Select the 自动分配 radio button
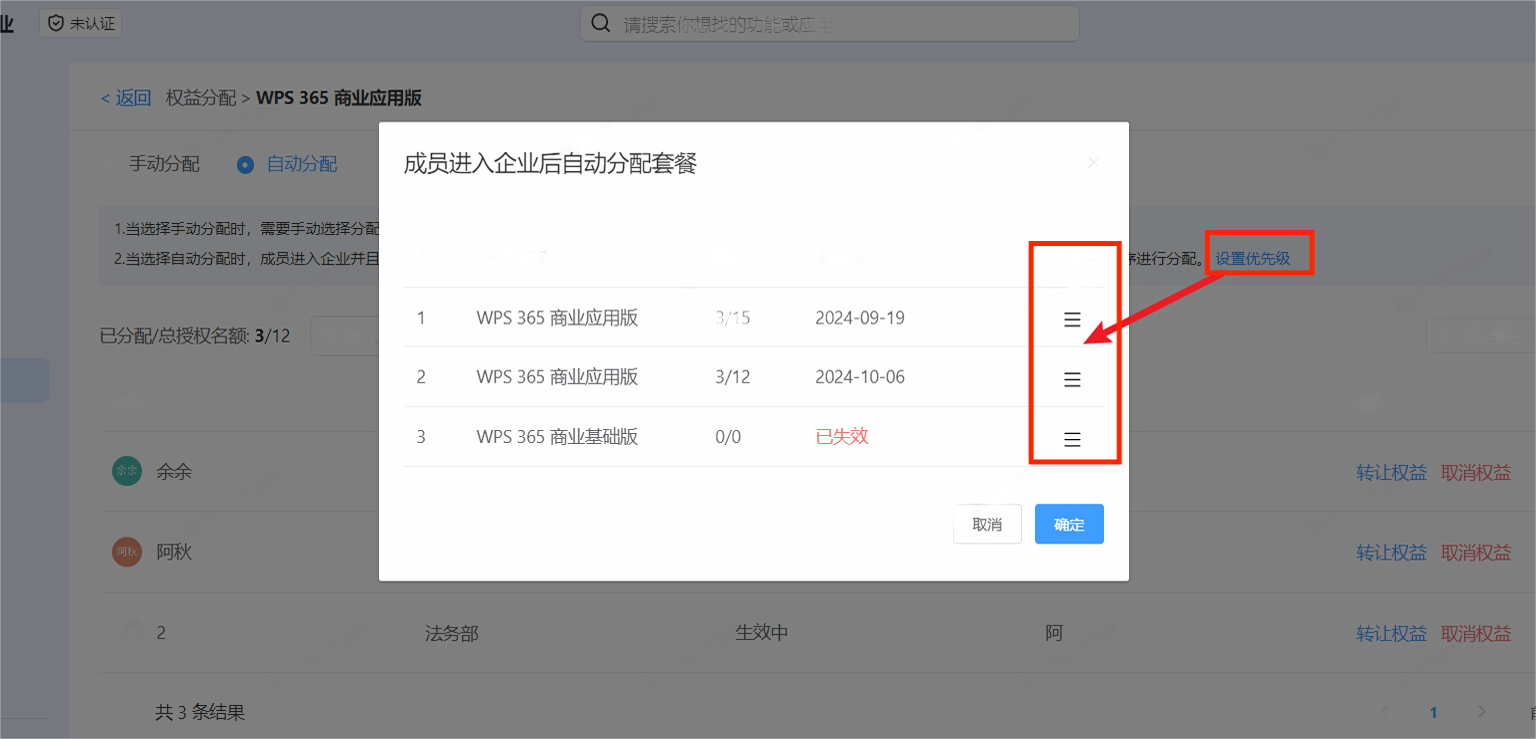Image resolution: width=1536 pixels, height=739 pixels. [x=246, y=165]
